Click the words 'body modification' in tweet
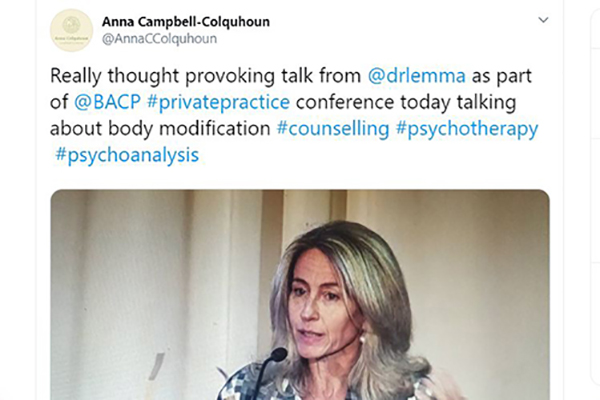Viewport: 600px width, 400px height. [x=189, y=128]
